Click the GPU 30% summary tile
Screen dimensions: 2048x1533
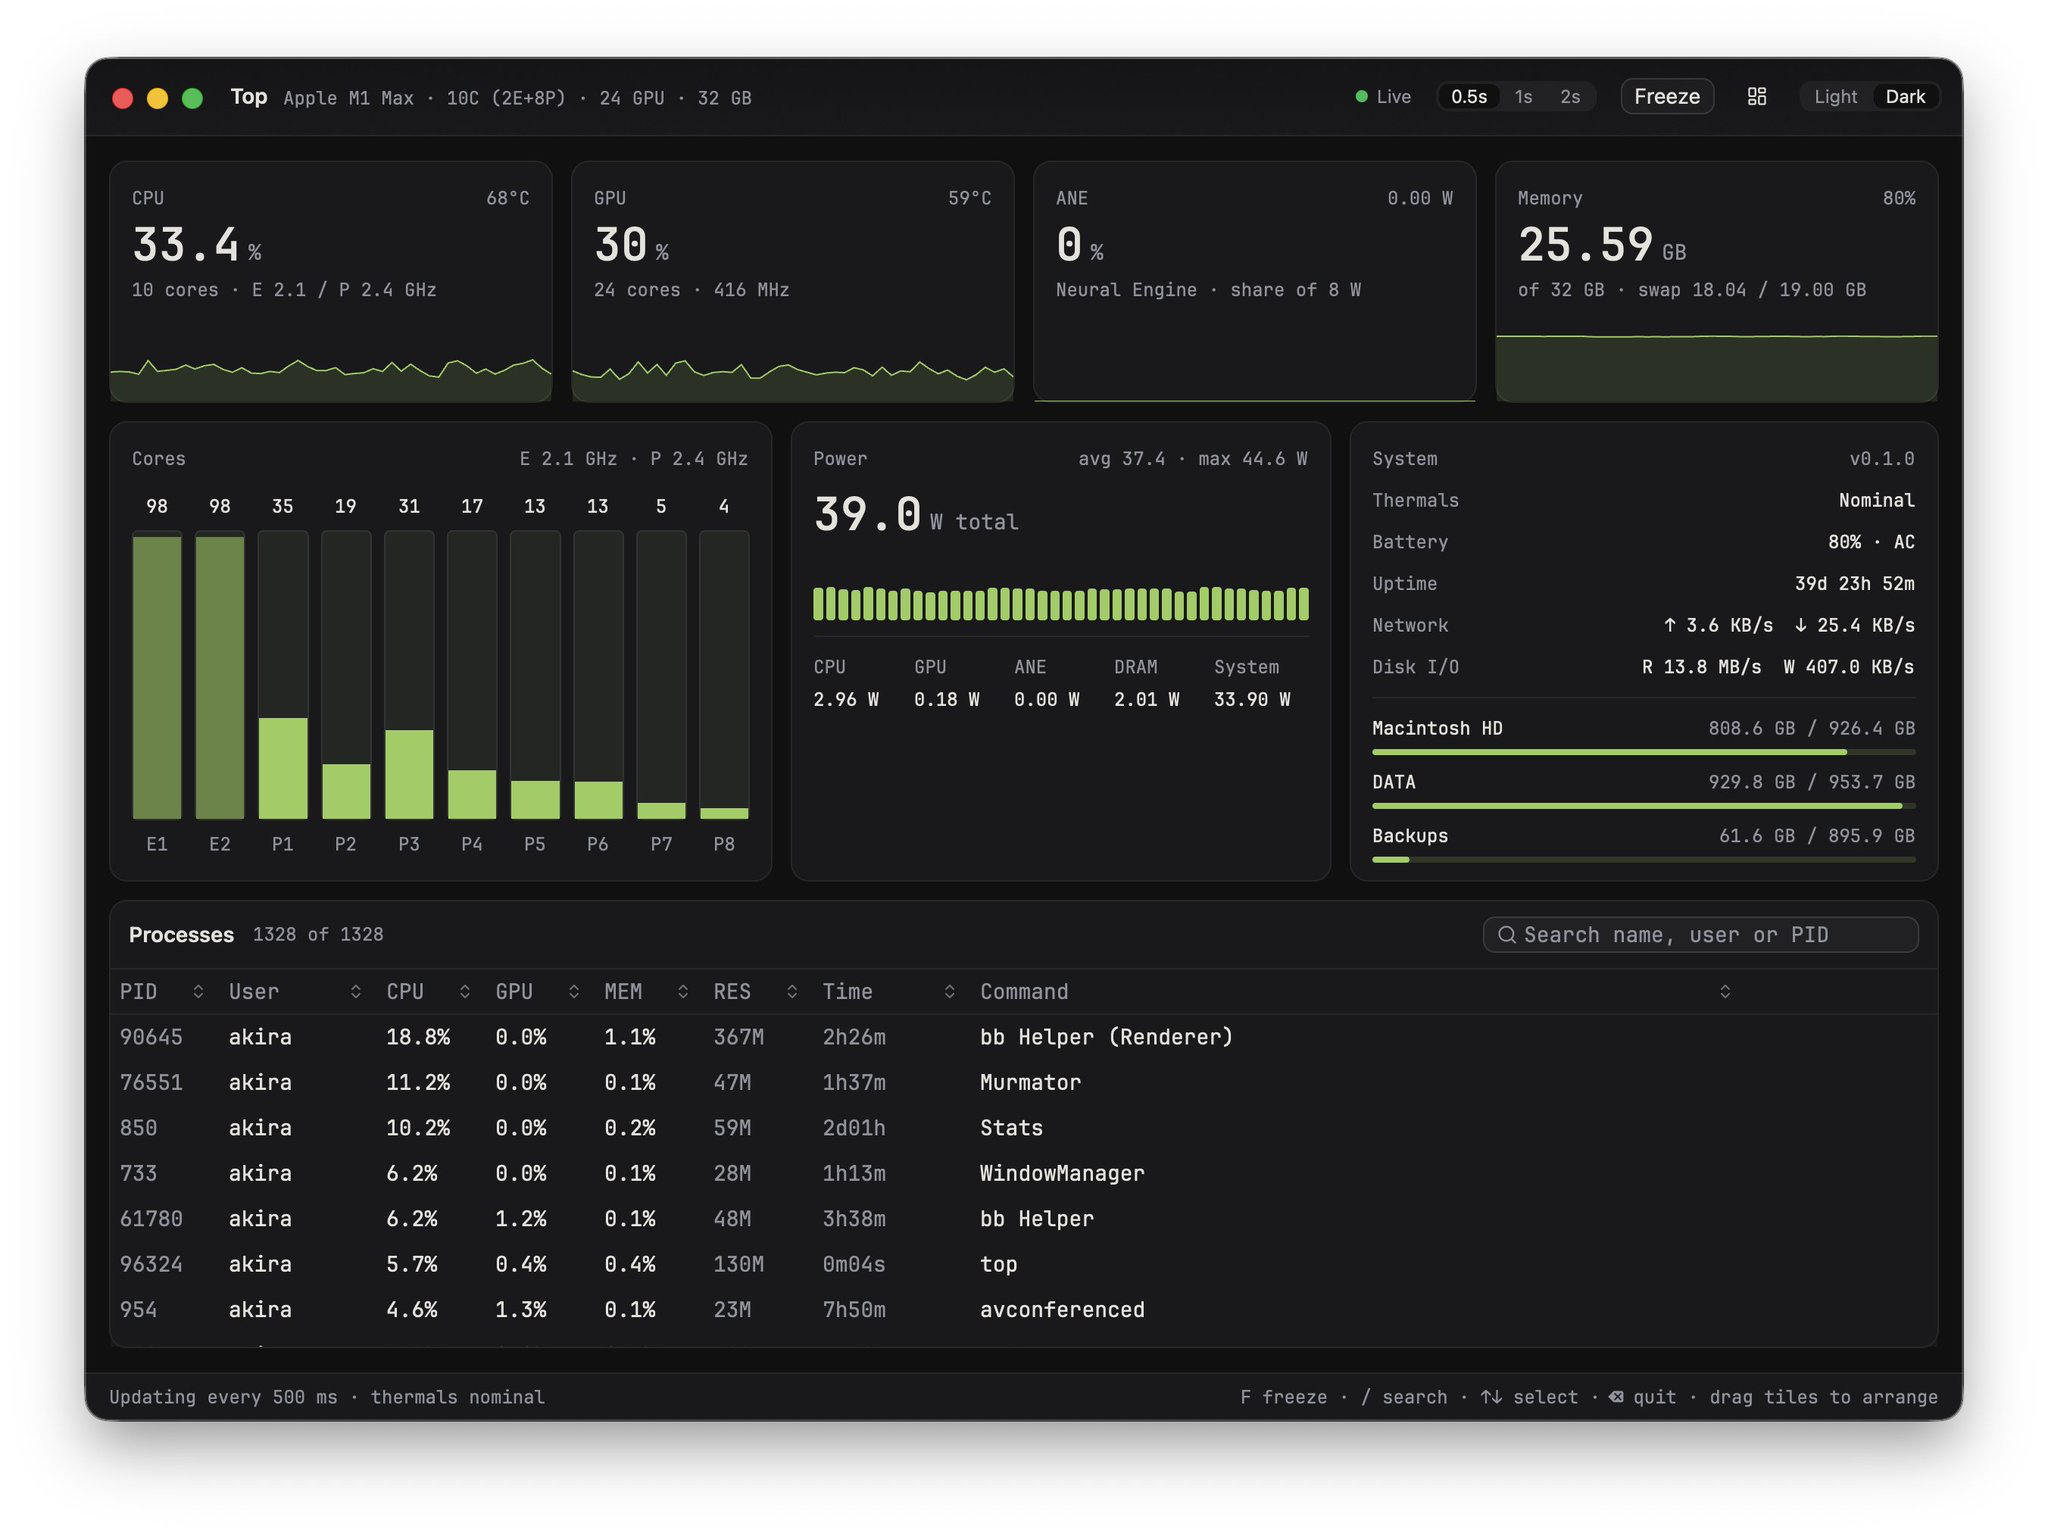[793, 282]
